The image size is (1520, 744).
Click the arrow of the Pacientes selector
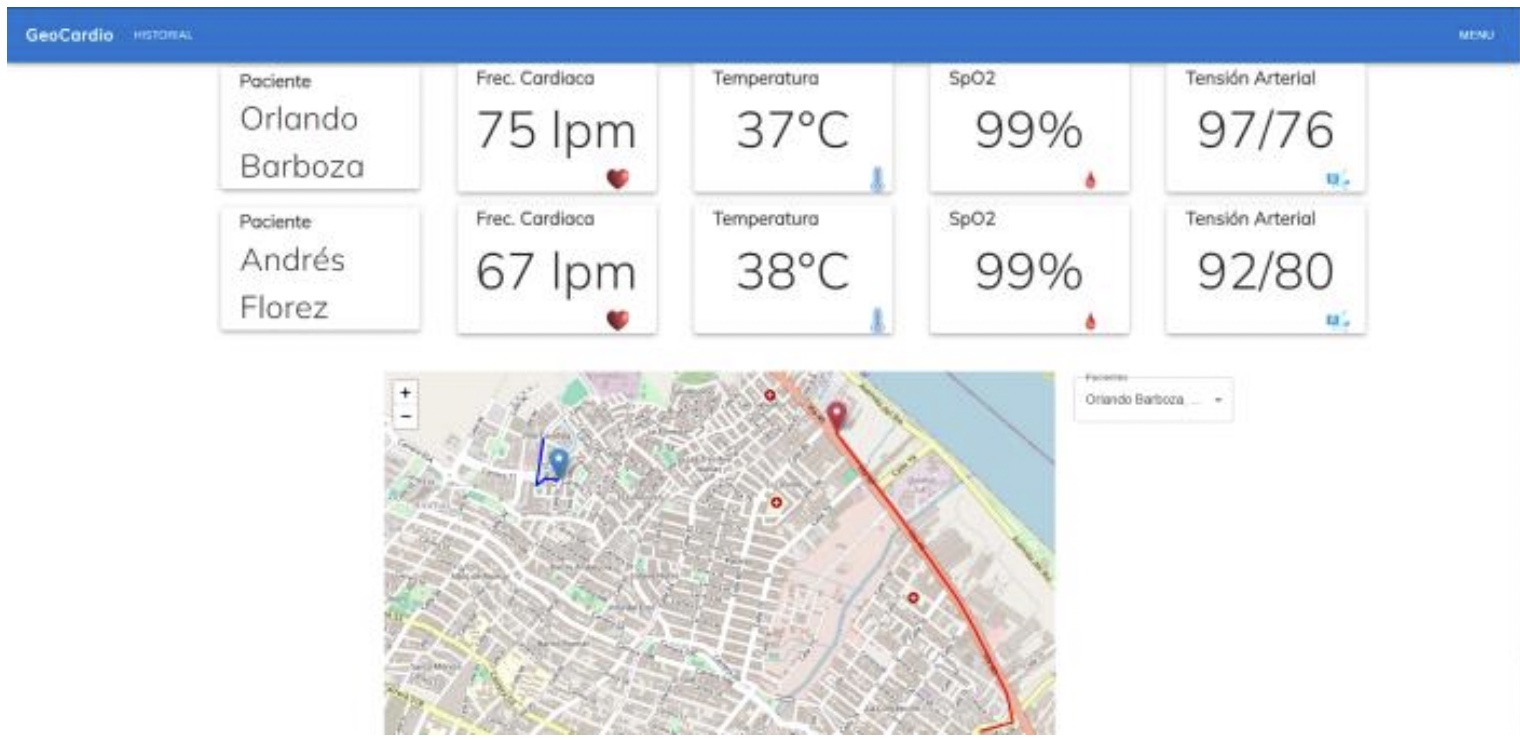(x=1218, y=399)
